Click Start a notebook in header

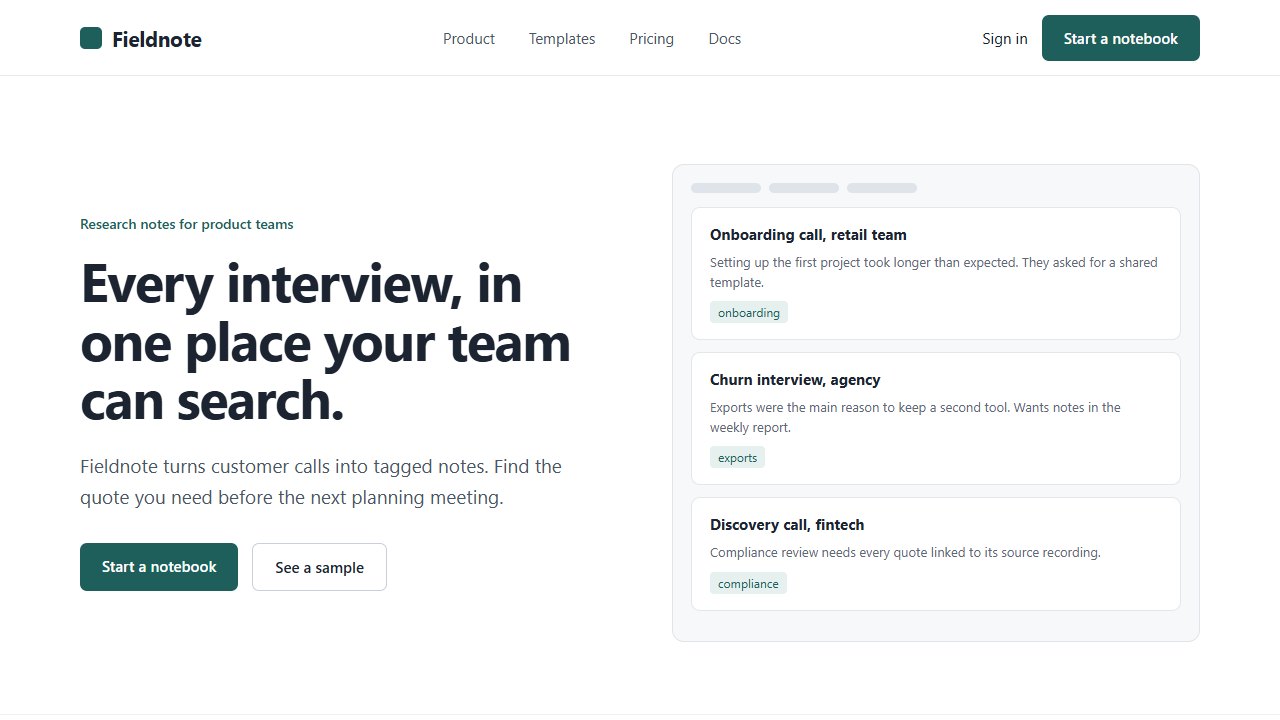pos(1121,38)
